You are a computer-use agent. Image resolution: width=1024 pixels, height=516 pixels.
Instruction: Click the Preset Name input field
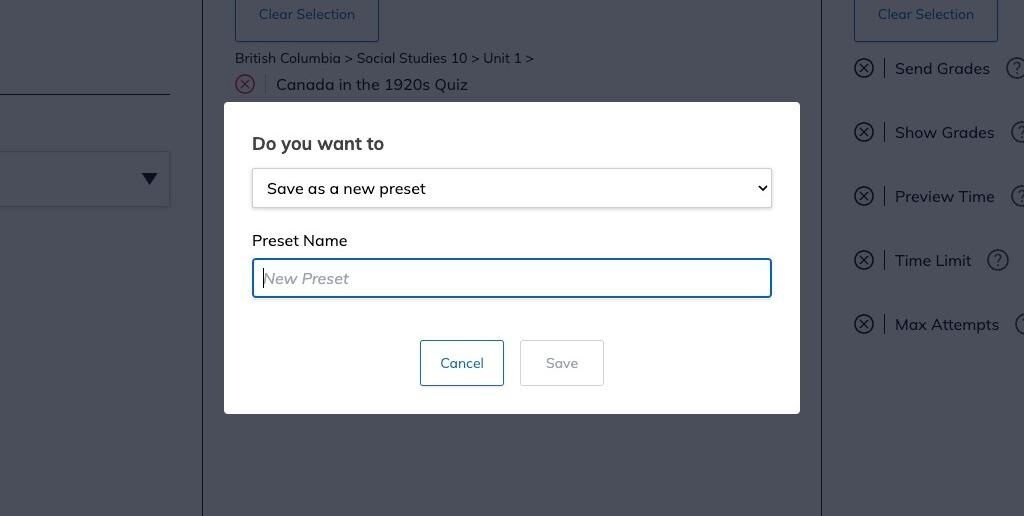tap(511, 278)
